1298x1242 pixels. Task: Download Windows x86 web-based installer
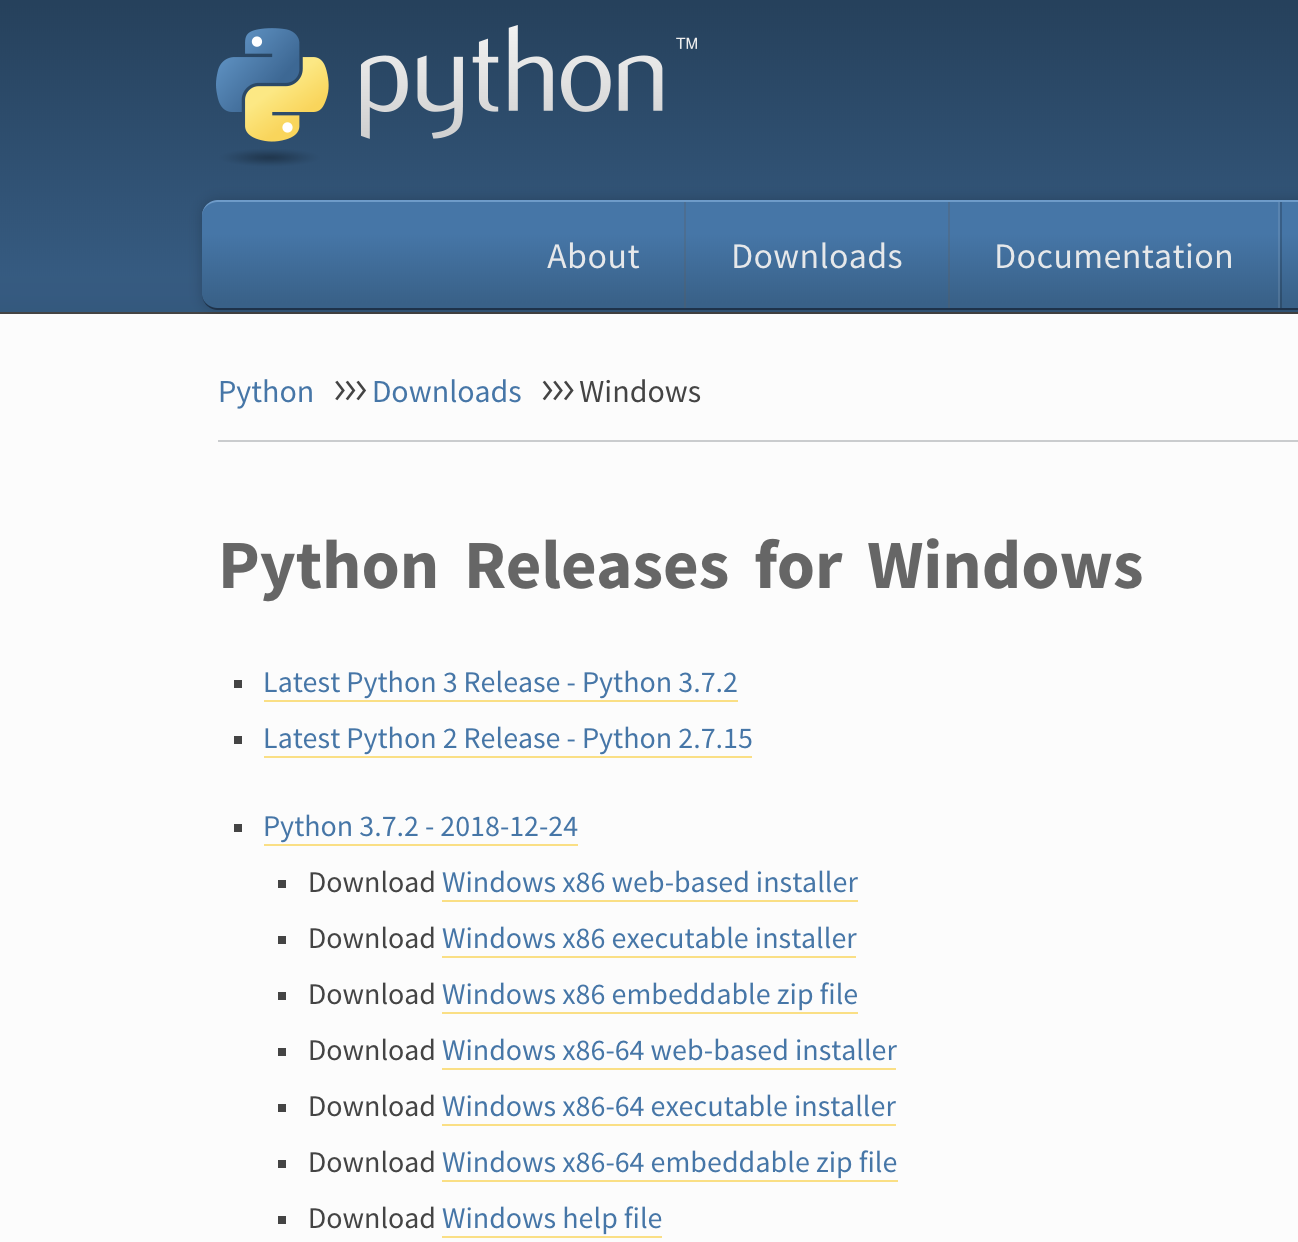[x=648, y=883]
